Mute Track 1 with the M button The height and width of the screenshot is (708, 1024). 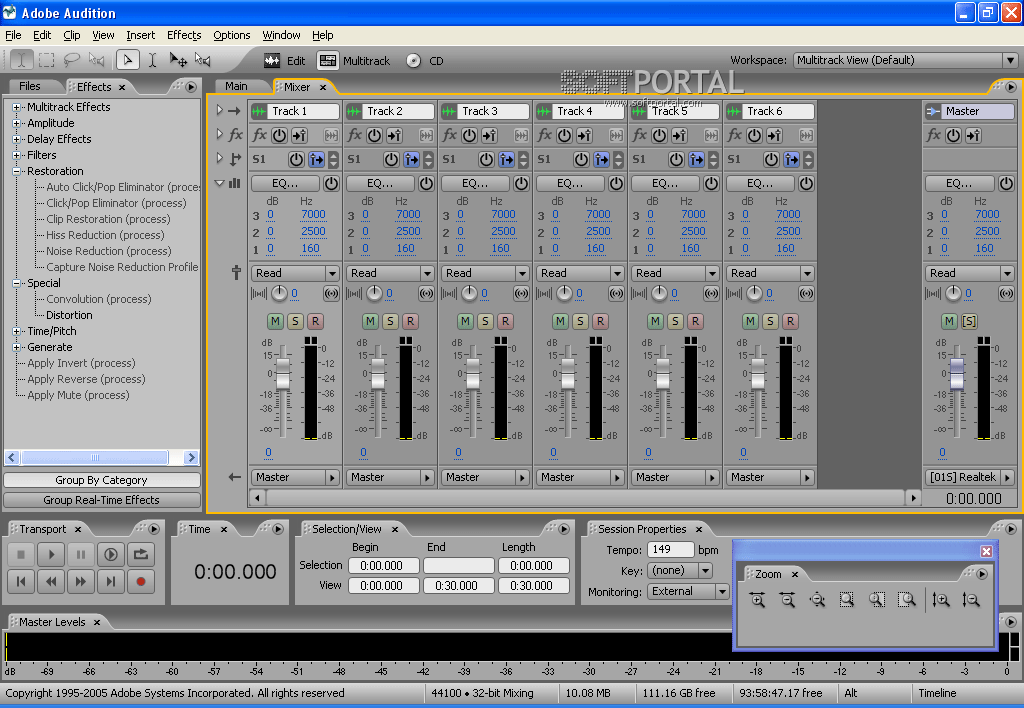click(275, 321)
